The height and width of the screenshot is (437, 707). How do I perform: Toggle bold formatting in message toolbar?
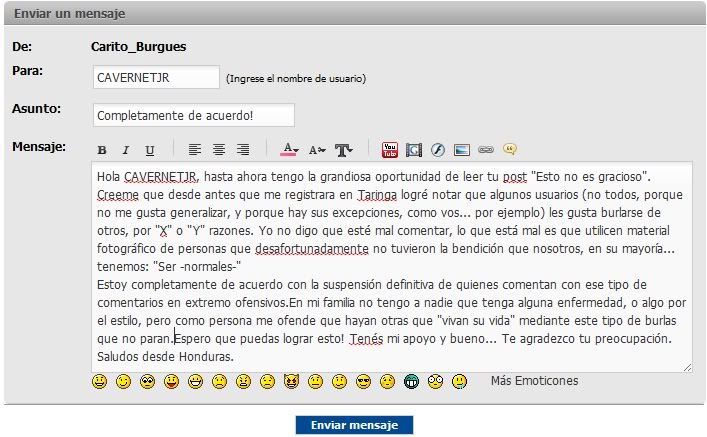click(102, 150)
